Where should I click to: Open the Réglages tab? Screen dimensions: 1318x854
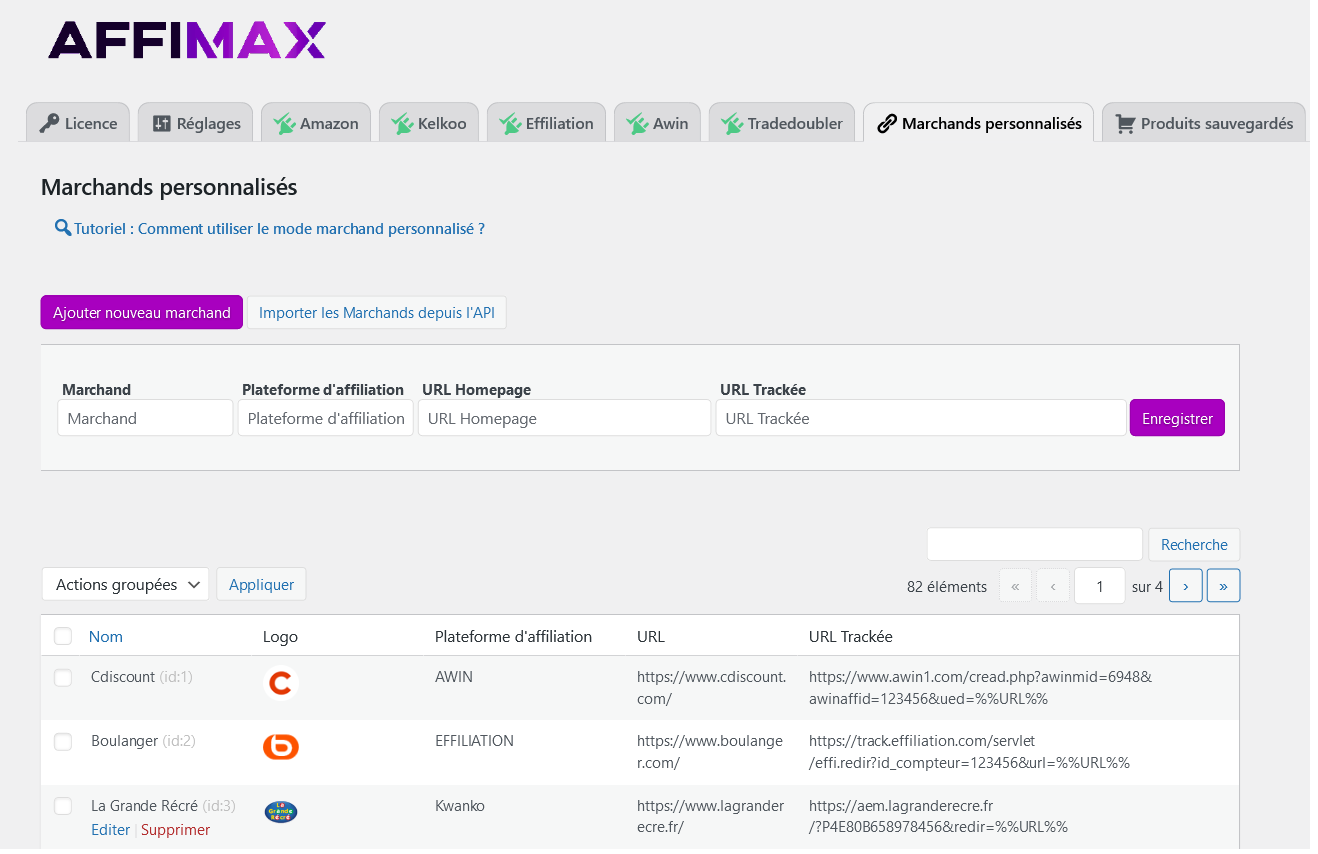[196, 122]
